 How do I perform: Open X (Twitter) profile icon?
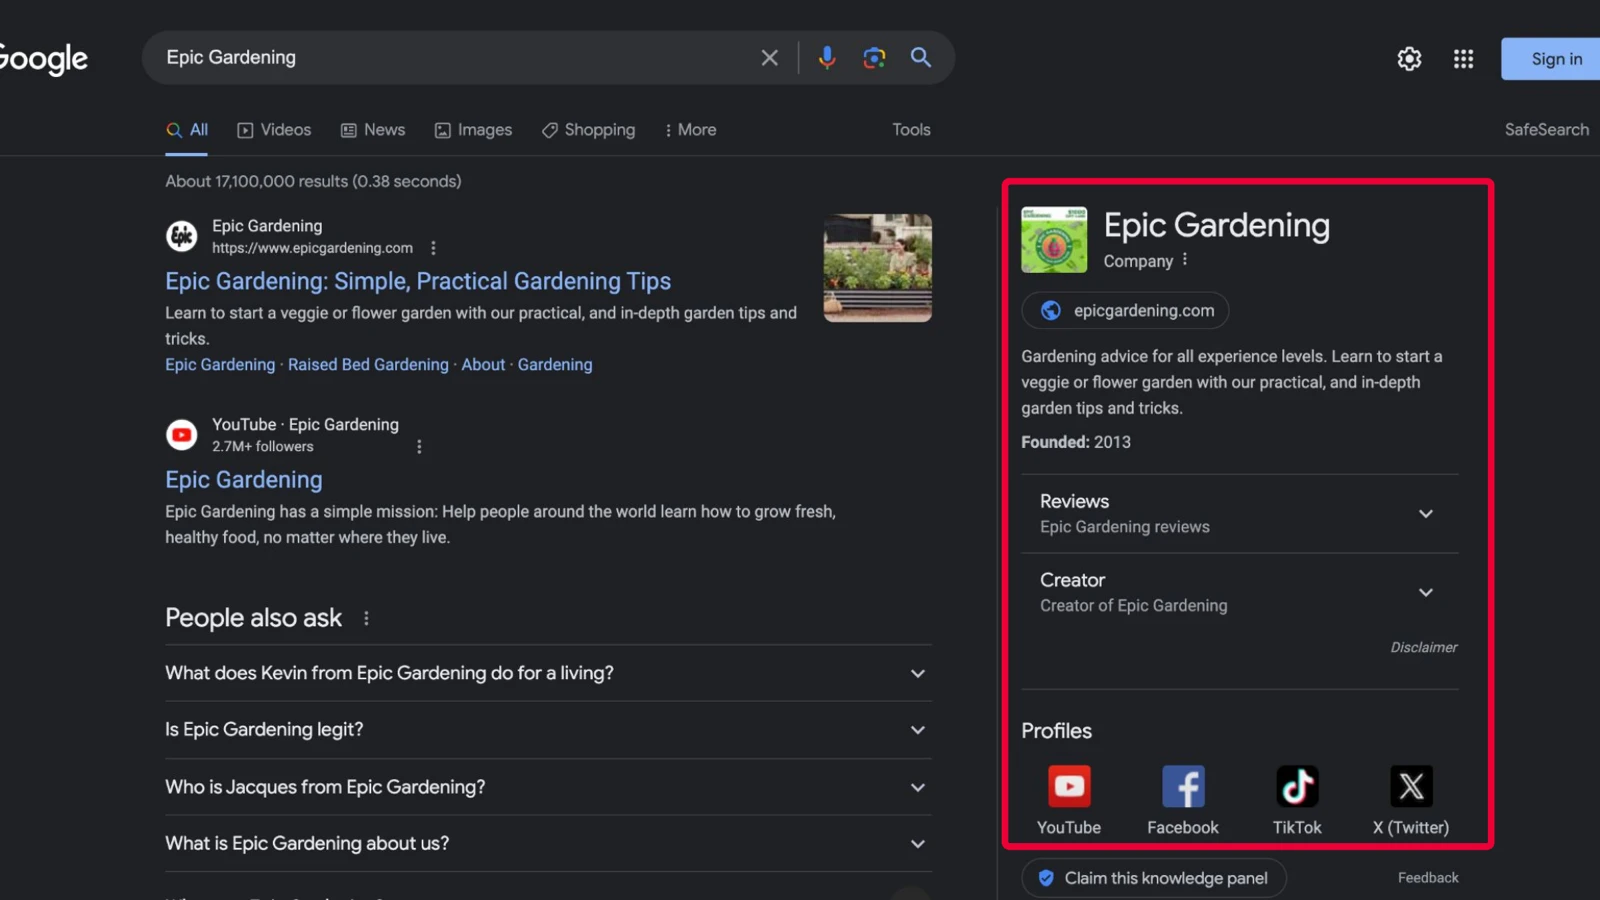point(1411,786)
